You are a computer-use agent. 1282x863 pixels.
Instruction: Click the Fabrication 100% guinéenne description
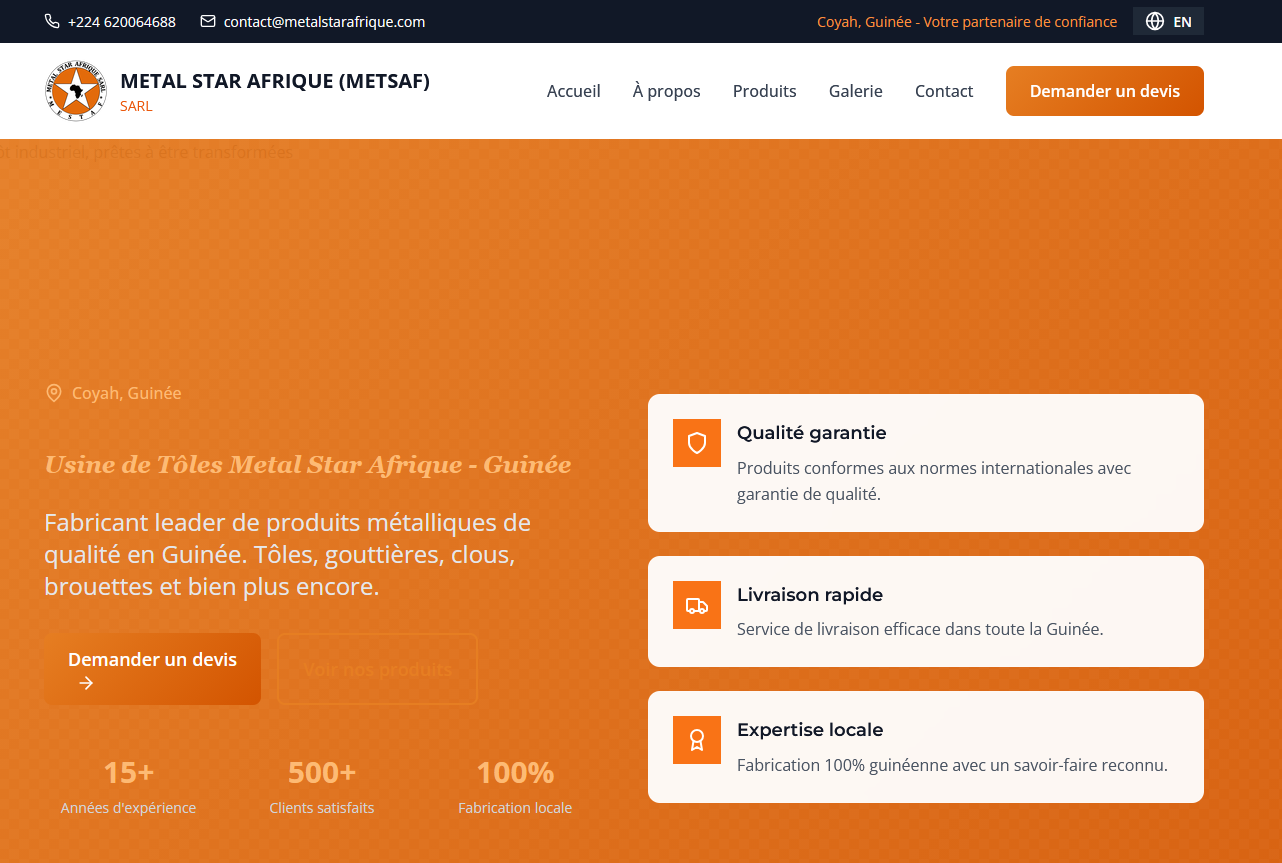[952, 765]
